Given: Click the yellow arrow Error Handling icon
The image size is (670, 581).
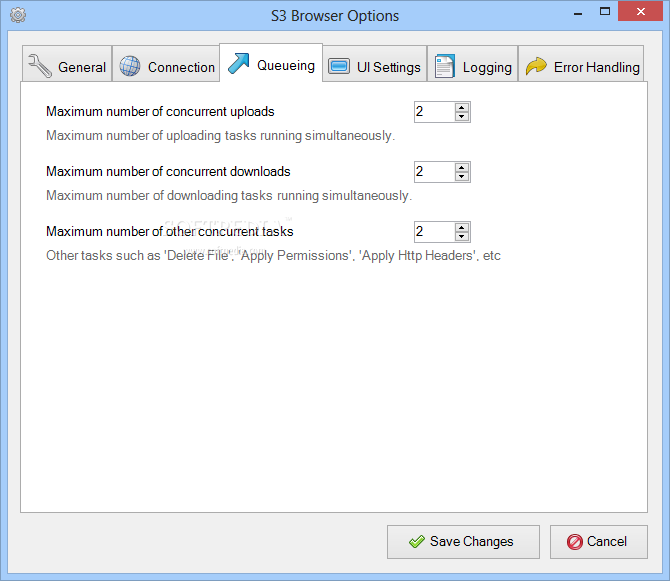Looking at the screenshot, I should point(536,66).
